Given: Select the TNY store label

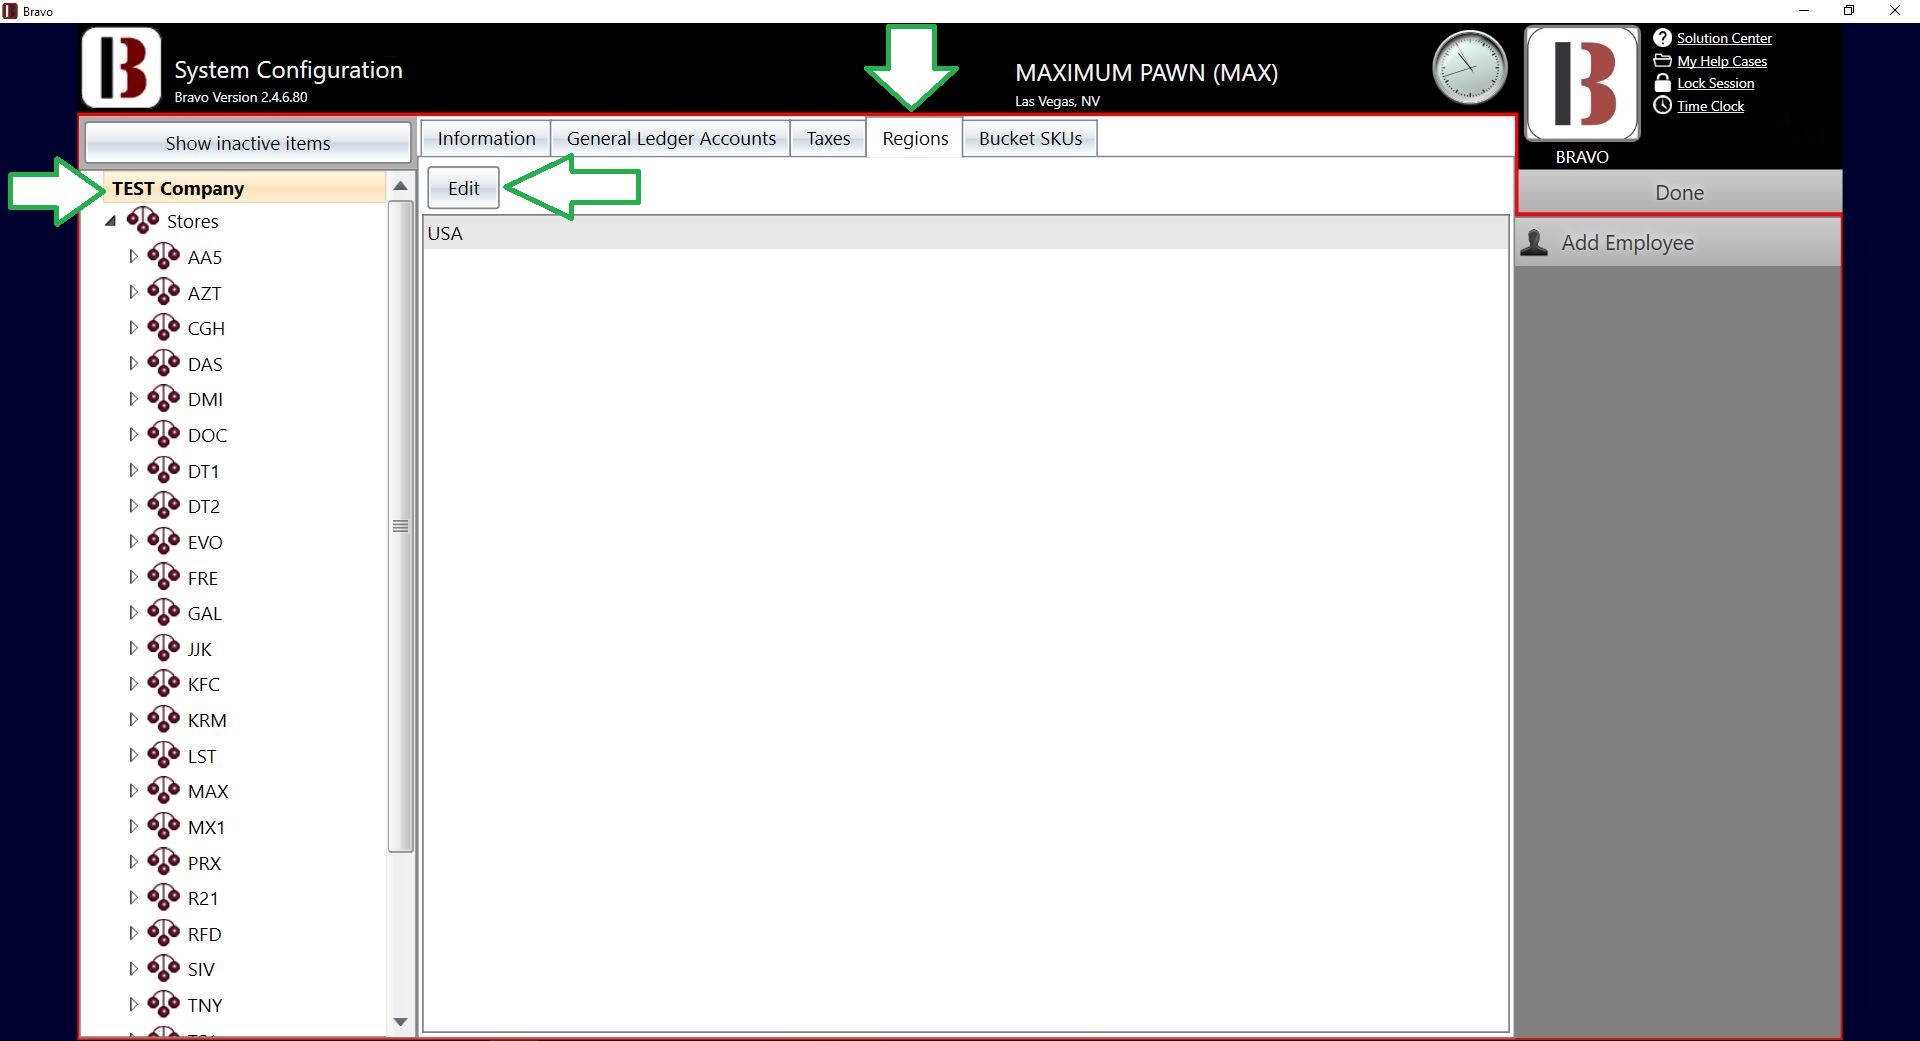Looking at the screenshot, I should click(205, 1005).
